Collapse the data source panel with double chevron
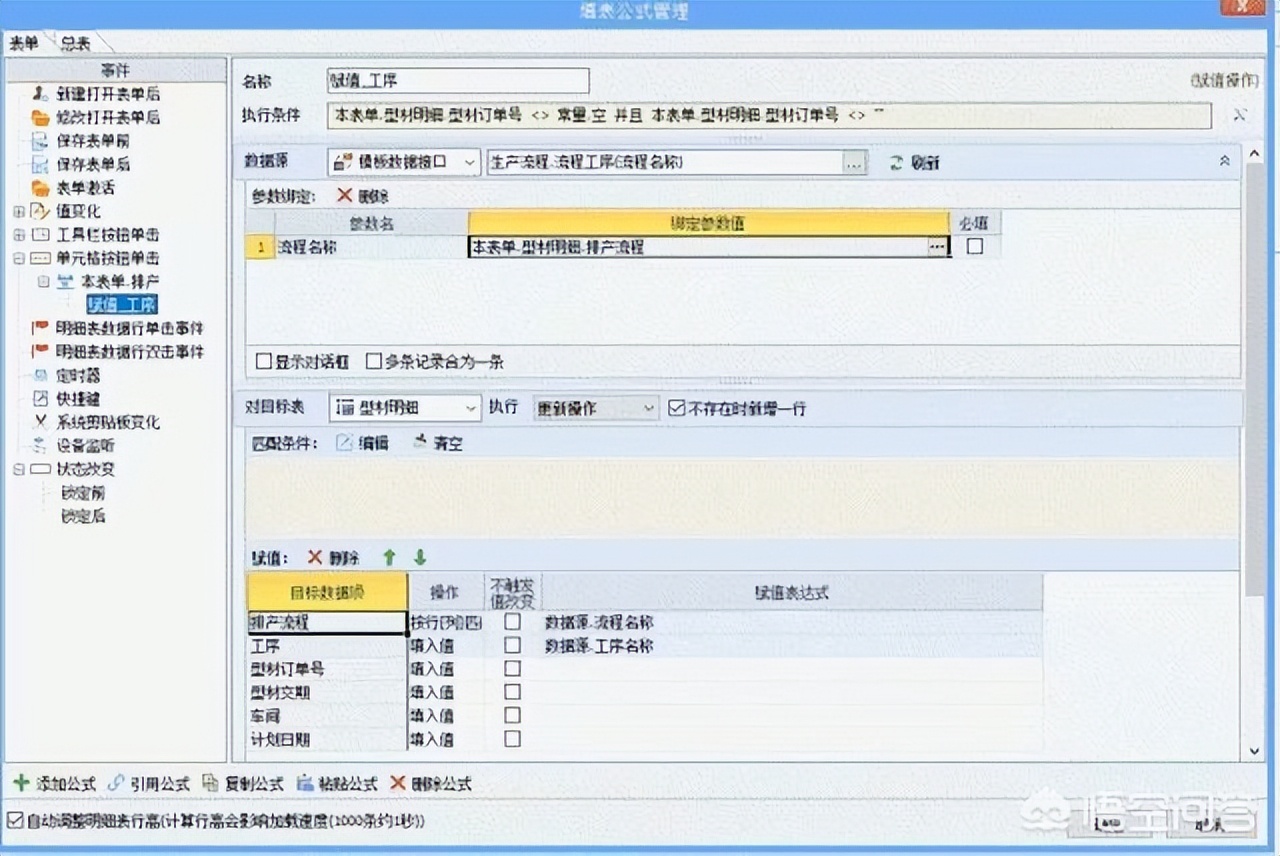 (x=1224, y=161)
